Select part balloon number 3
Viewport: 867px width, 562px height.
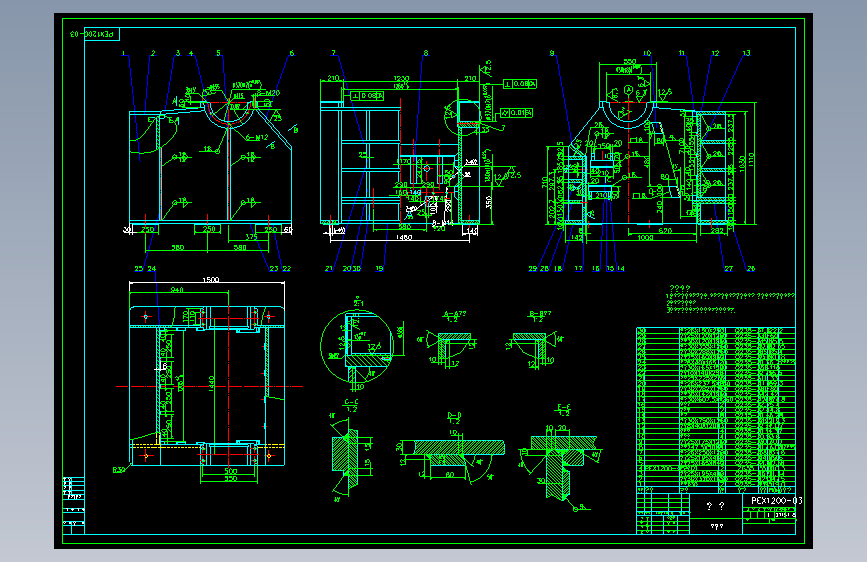177,54
